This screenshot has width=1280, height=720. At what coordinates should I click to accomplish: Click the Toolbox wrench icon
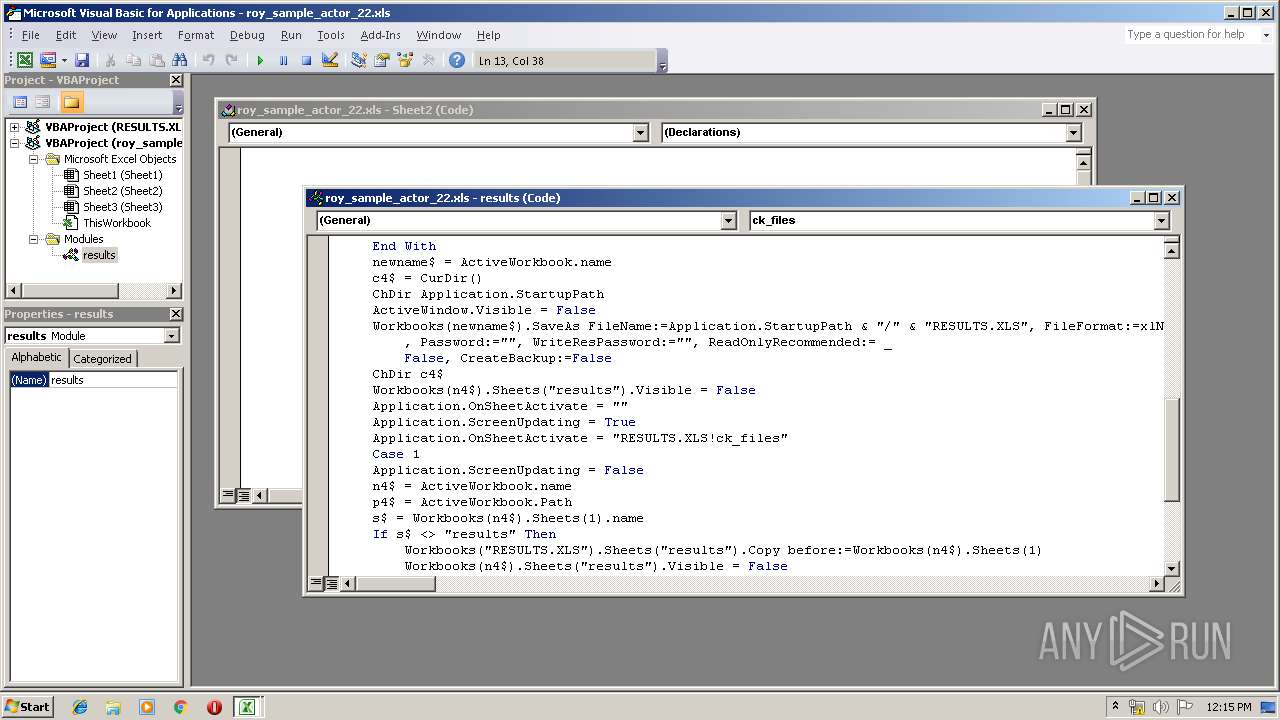tap(428, 60)
